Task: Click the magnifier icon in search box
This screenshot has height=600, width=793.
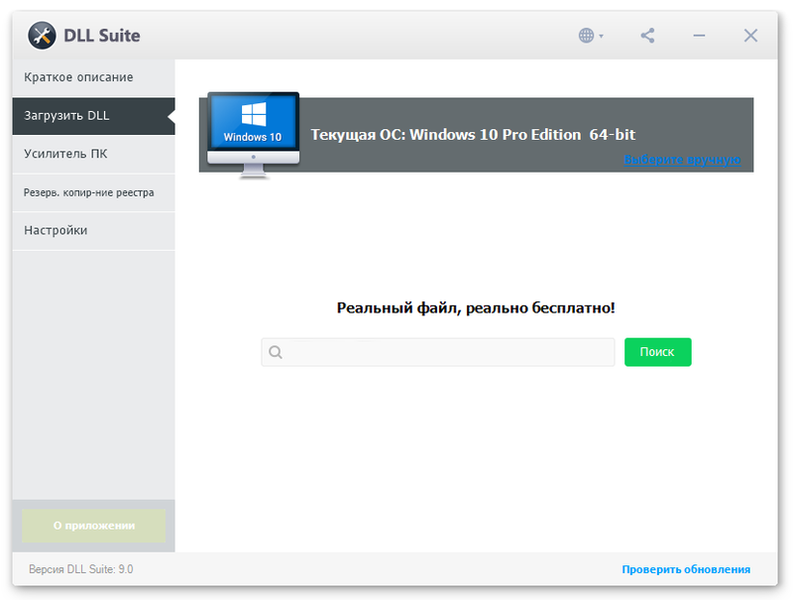Action: click(276, 352)
